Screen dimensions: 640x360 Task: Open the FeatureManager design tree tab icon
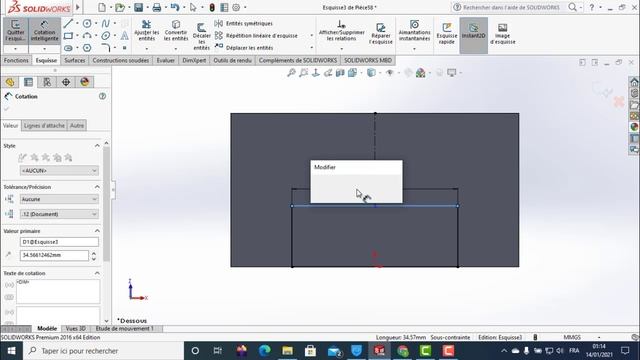coord(10,82)
